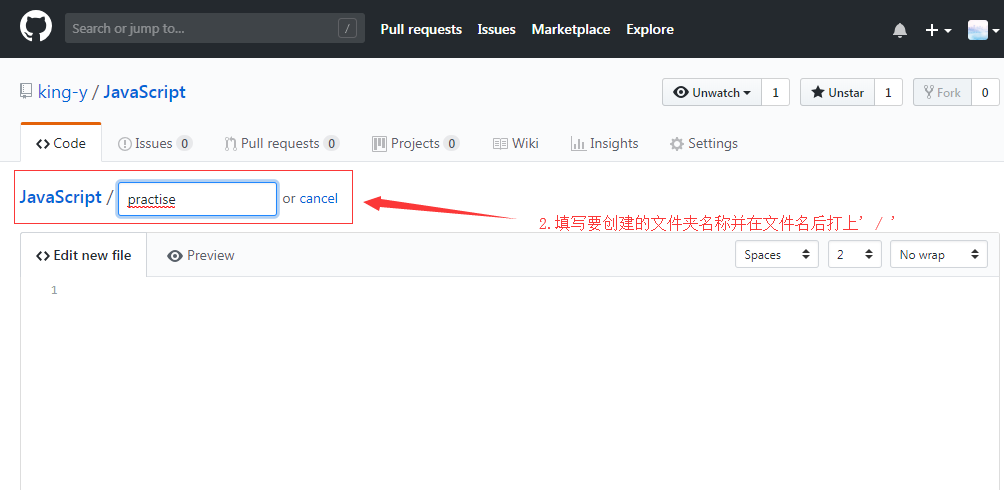Open Explore in top navigation

click(650, 29)
